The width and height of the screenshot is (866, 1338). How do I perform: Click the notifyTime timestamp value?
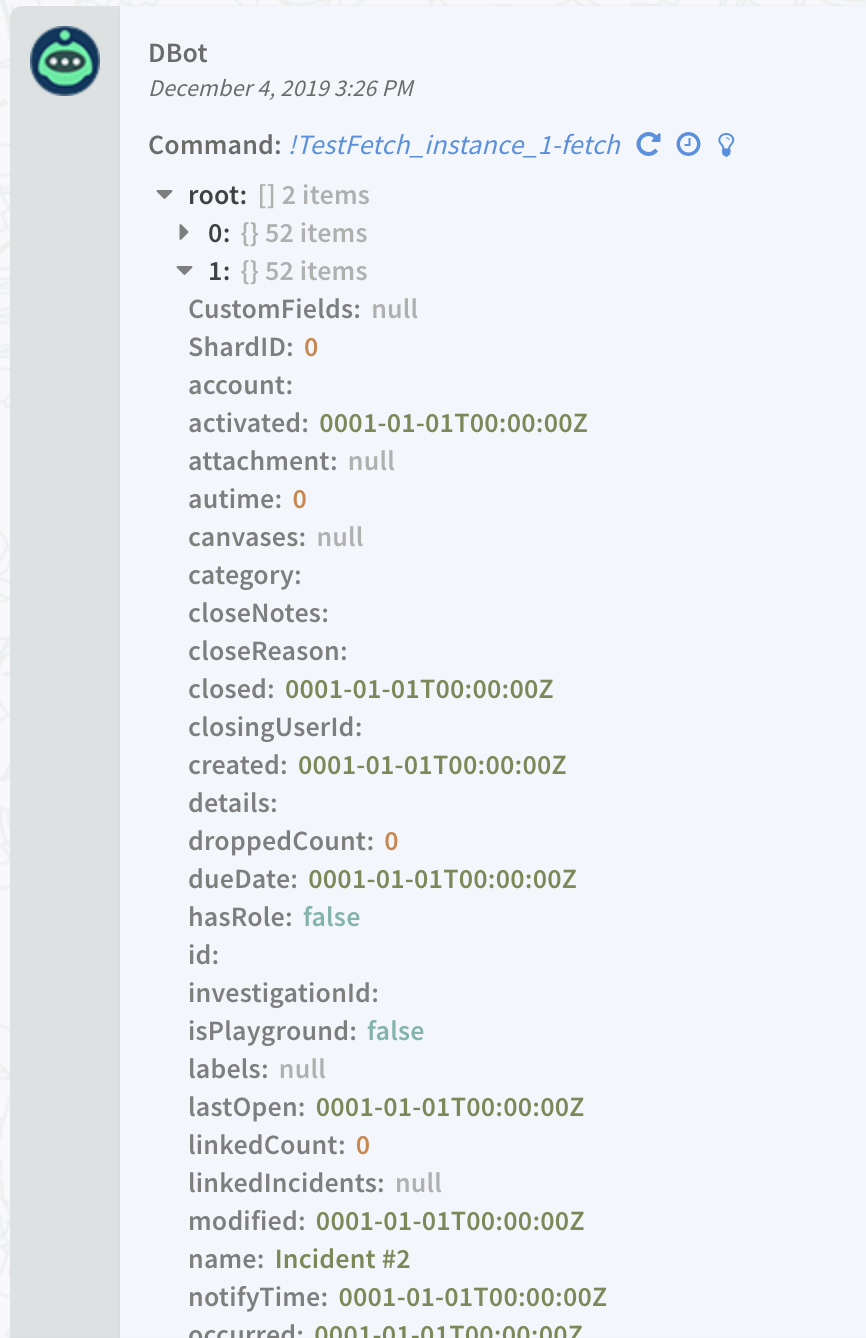click(473, 1297)
